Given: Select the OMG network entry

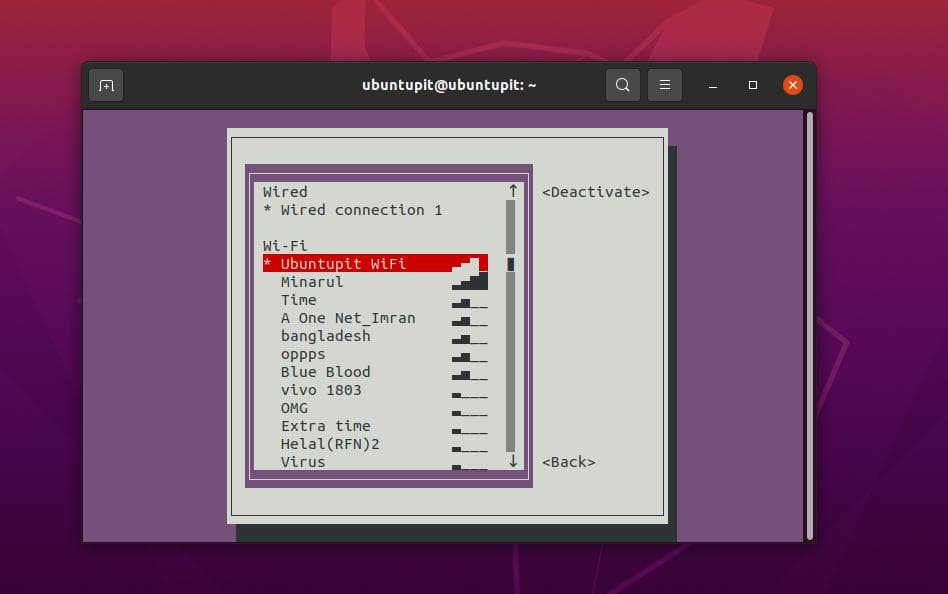Looking at the screenshot, I should [293, 407].
